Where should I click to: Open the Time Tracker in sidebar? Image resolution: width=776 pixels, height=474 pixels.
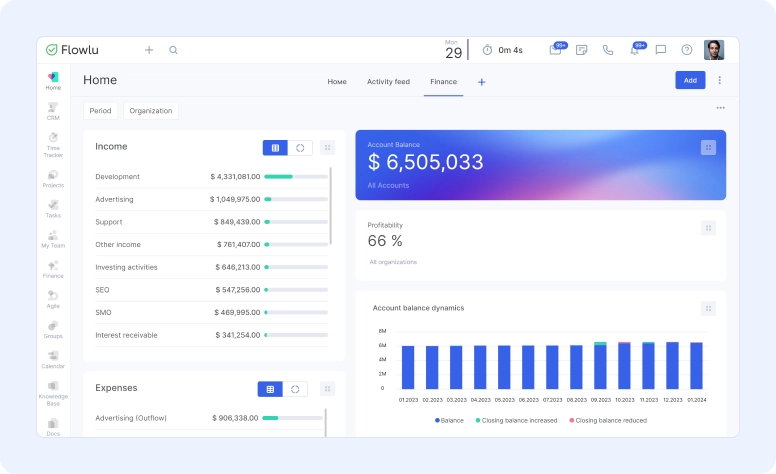53,144
